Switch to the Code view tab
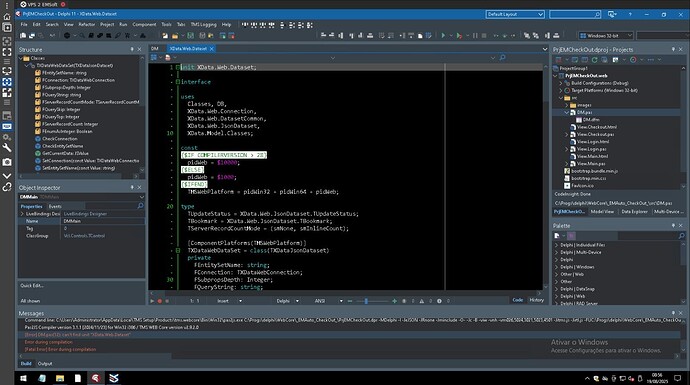The height and width of the screenshot is (385, 690). [x=518, y=300]
